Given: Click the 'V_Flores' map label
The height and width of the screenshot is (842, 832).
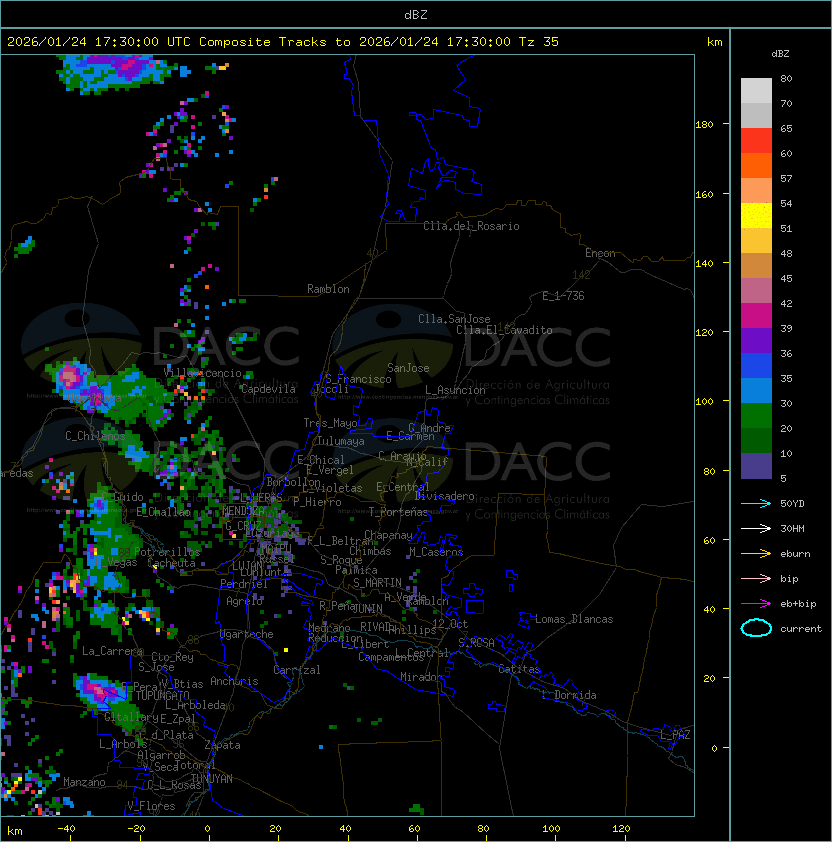Looking at the screenshot, I should [151, 806].
